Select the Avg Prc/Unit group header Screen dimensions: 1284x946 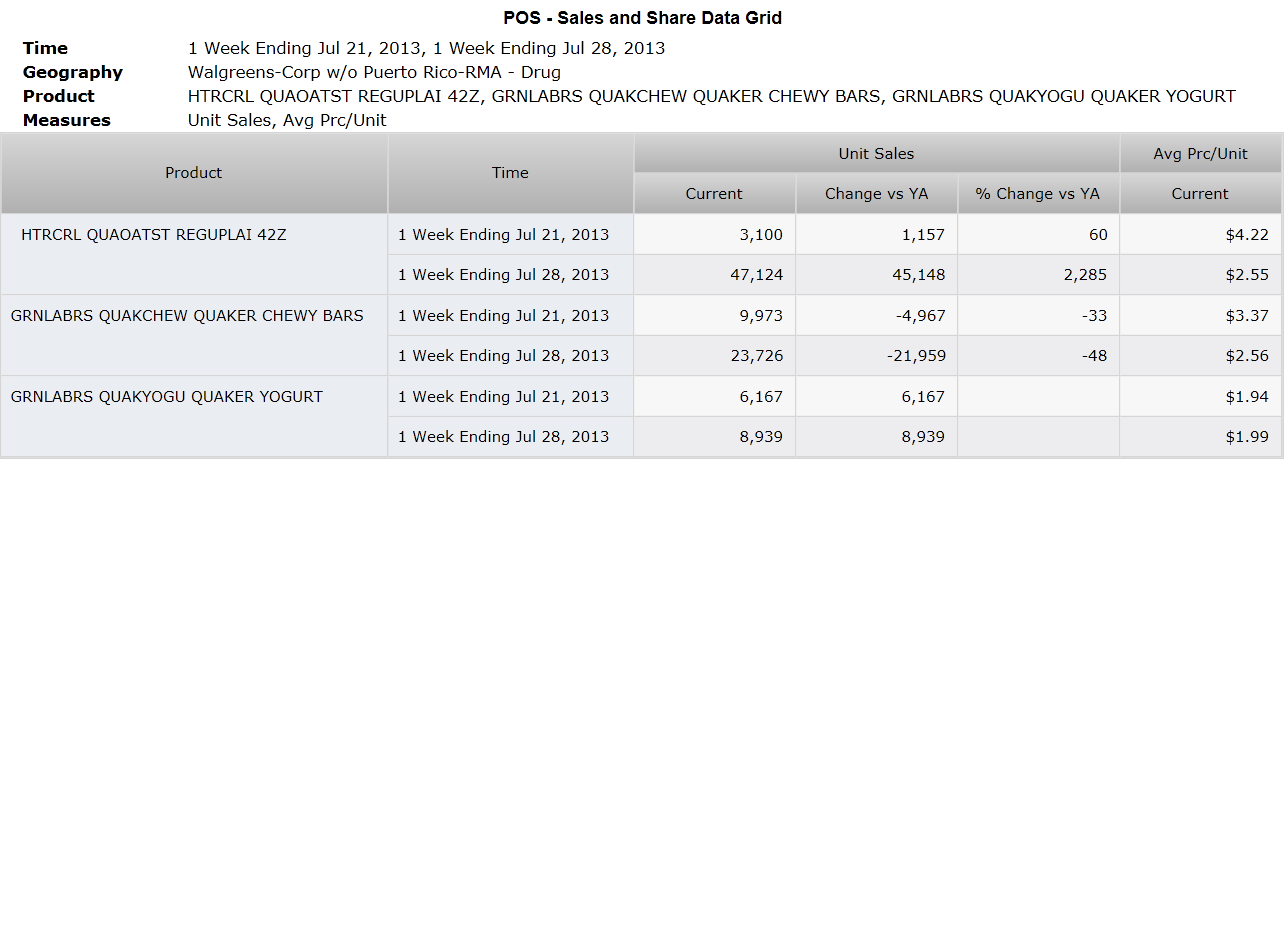pyautogui.click(x=1200, y=153)
